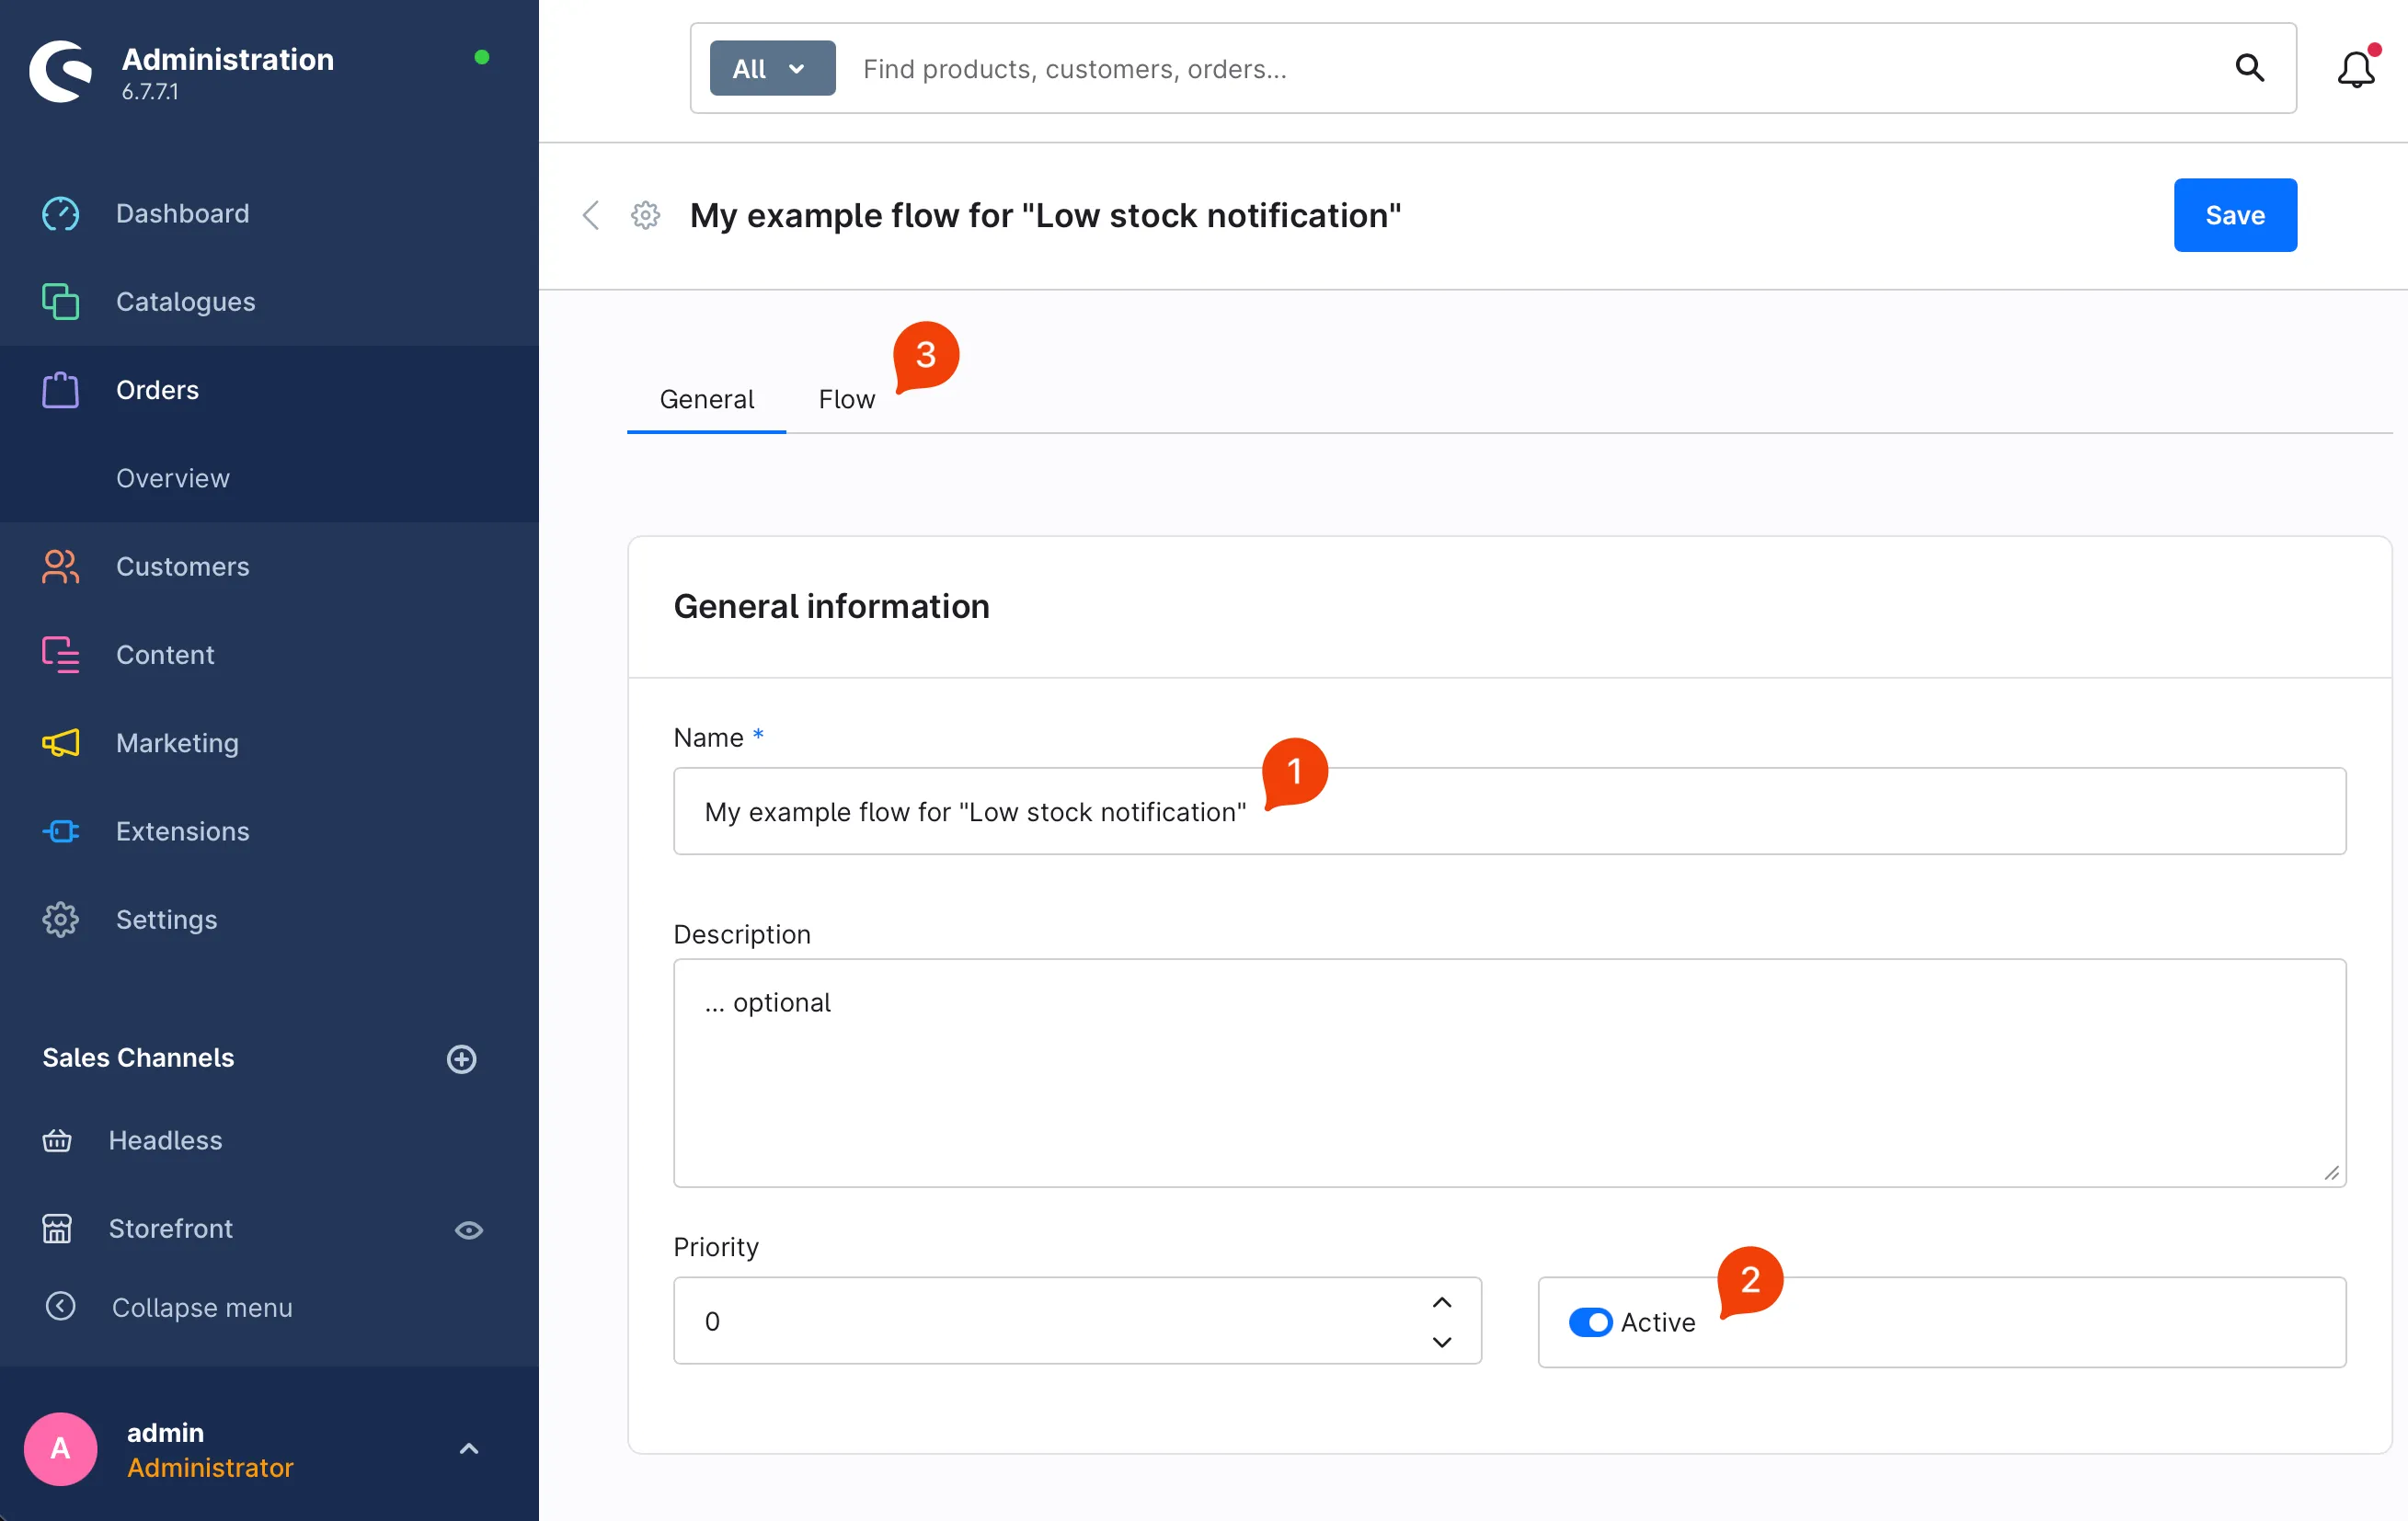The image size is (2408, 1521).
Task: Click the notification bell icon
Action: 2354,69
